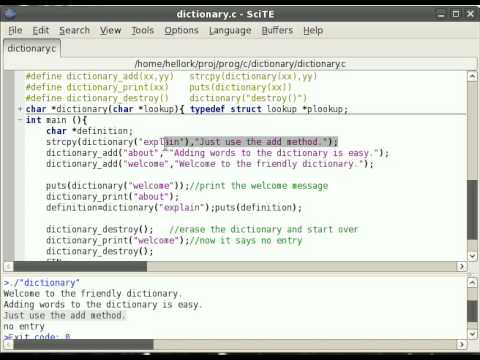The image size is (480, 360).
Task: Click the 'dictionary_print("about");' line
Action: (112, 197)
